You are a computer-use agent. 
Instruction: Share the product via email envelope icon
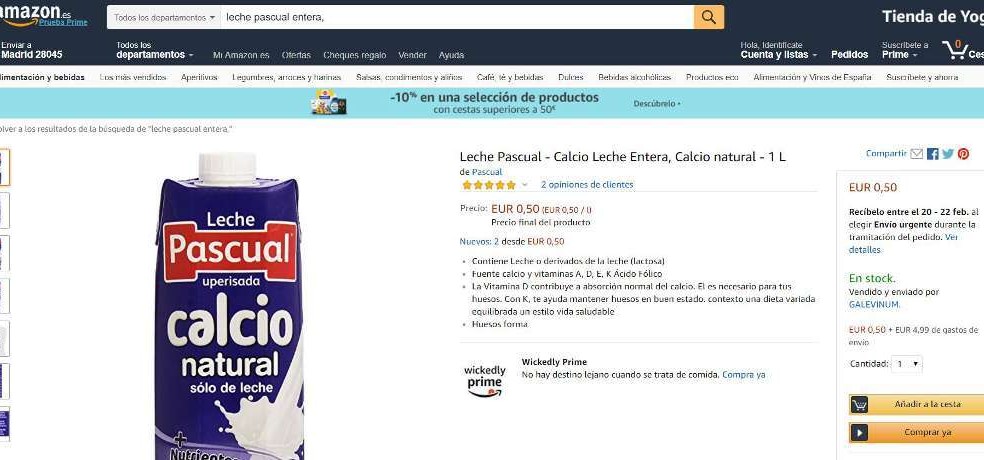point(917,154)
